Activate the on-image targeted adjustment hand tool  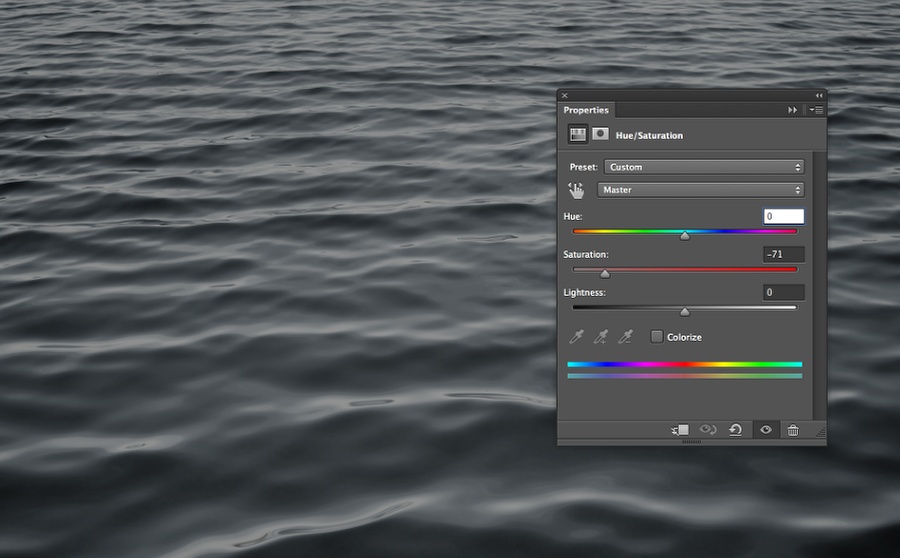coord(576,190)
